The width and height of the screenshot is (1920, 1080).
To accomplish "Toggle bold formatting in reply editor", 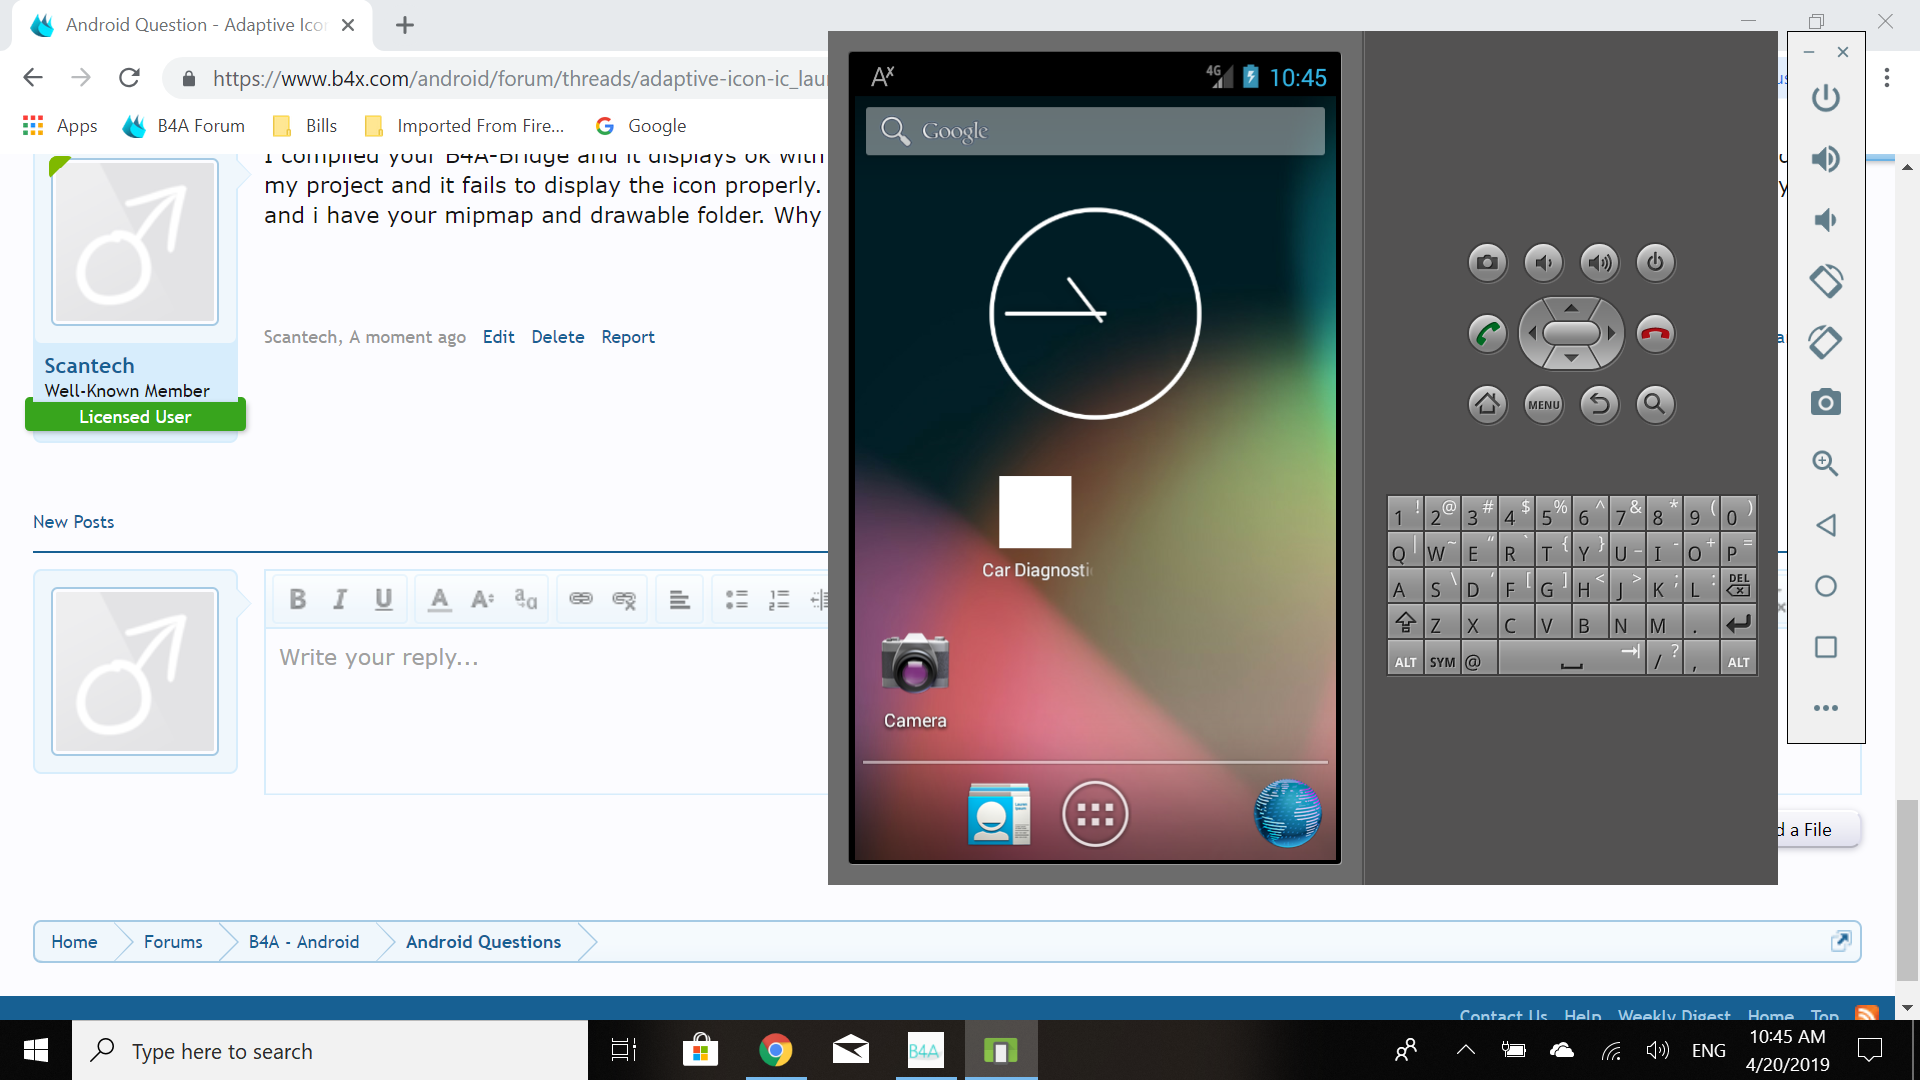I will pos(297,599).
